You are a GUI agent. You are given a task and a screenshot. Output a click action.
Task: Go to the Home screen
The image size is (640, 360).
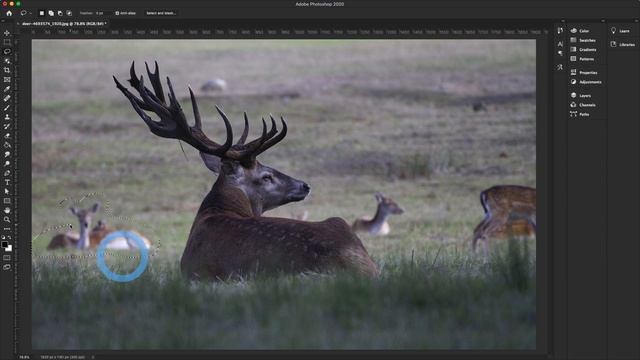tap(9, 13)
